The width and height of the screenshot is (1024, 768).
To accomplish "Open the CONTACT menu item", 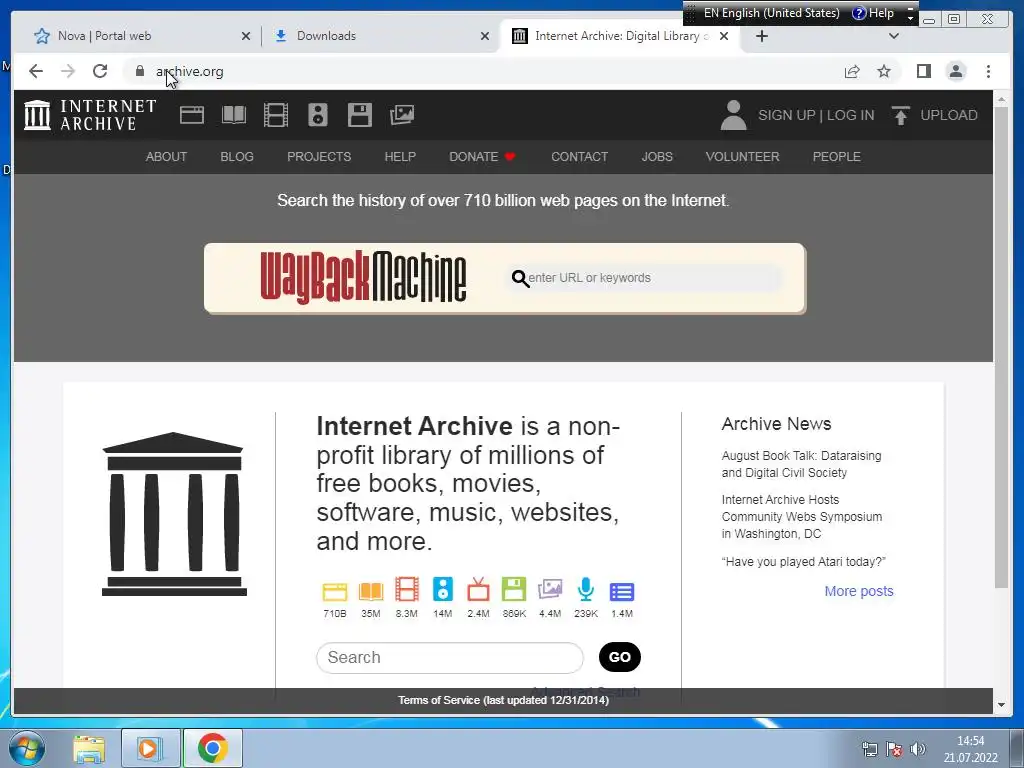I will coord(579,157).
